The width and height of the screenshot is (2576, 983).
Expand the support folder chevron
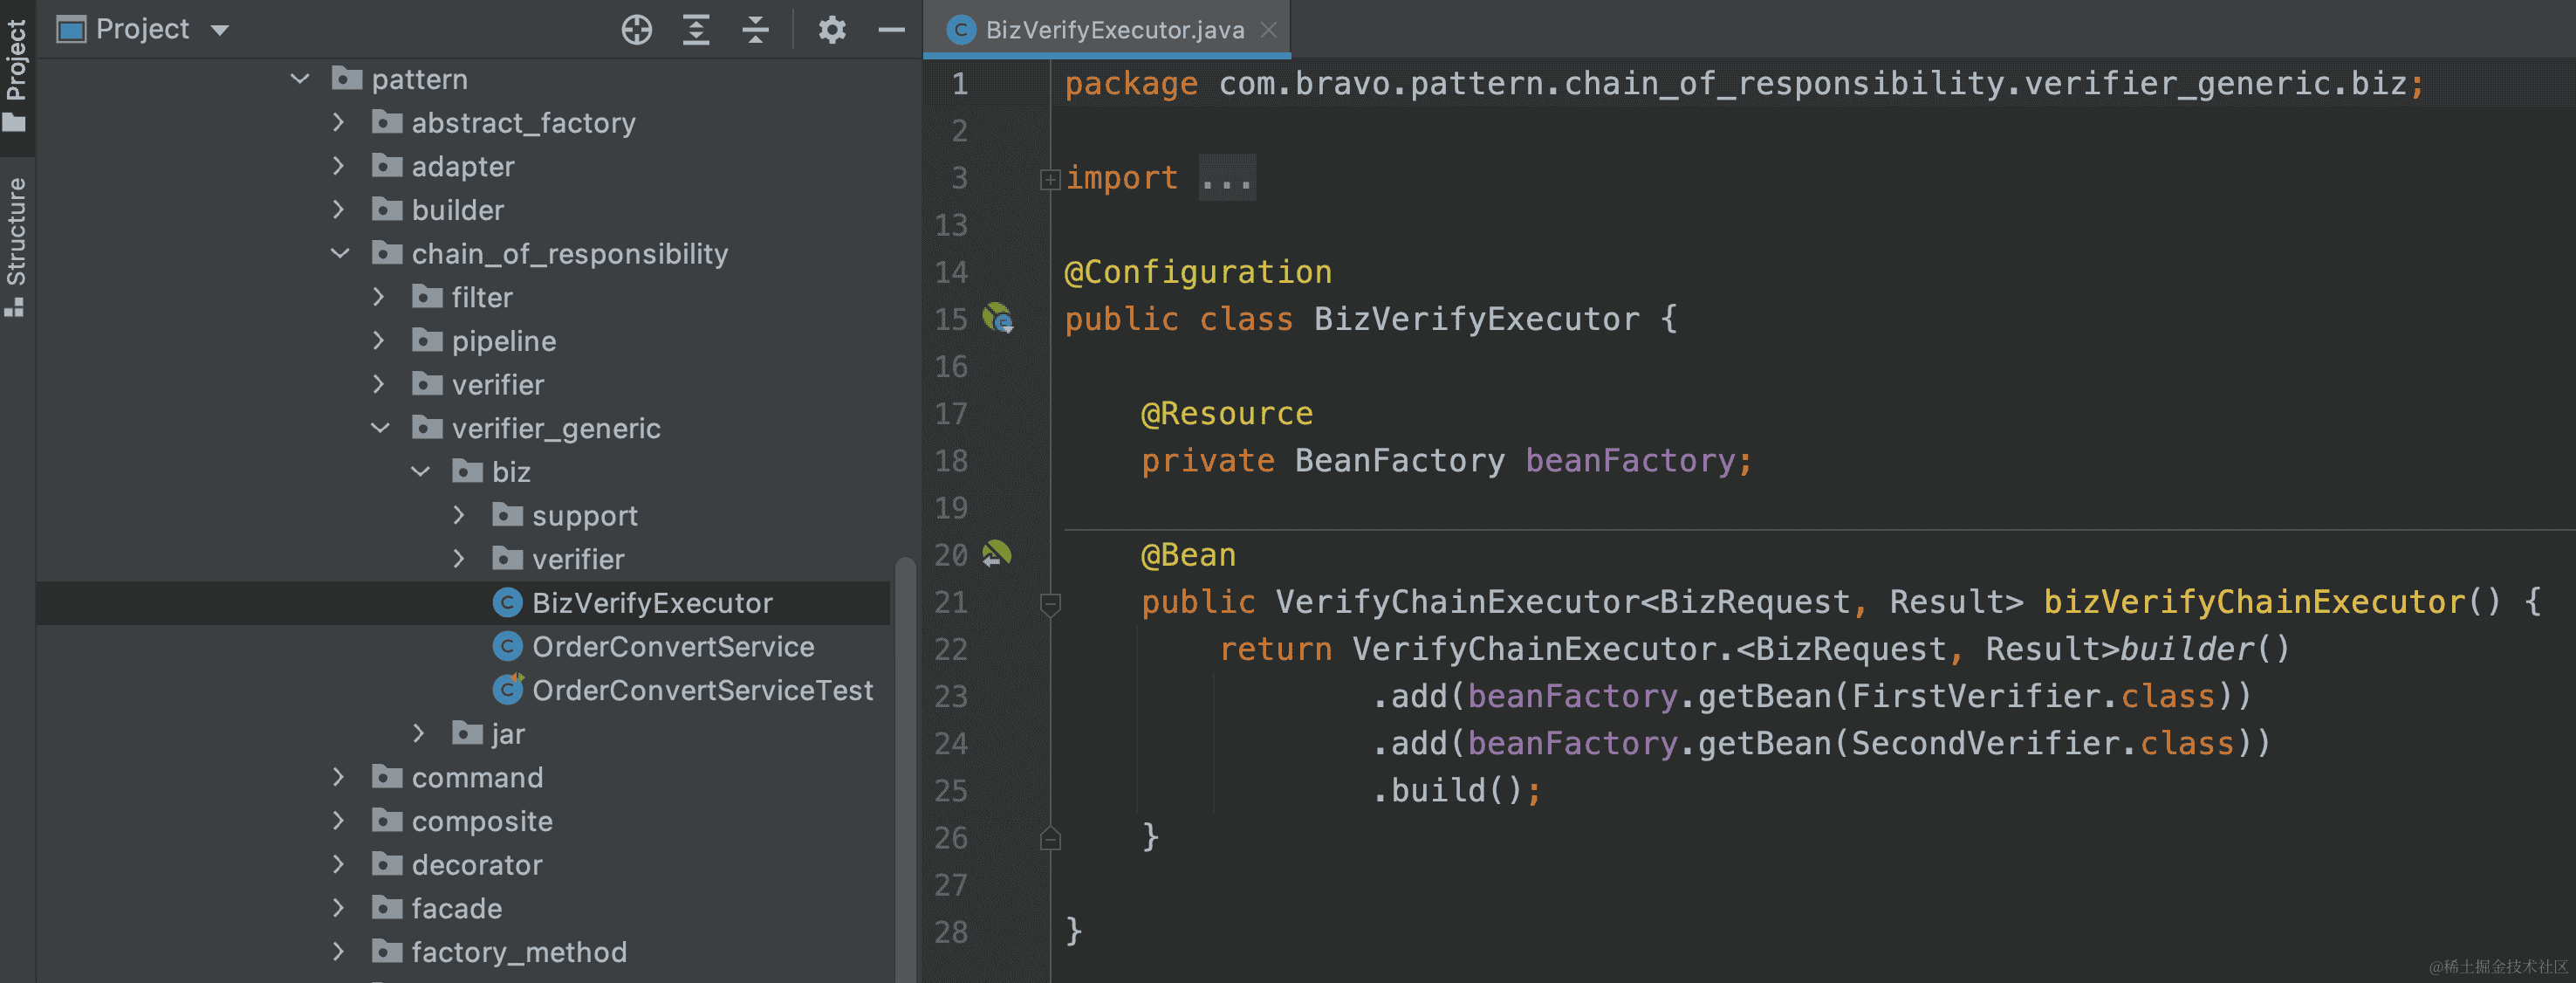coord(459,515)
